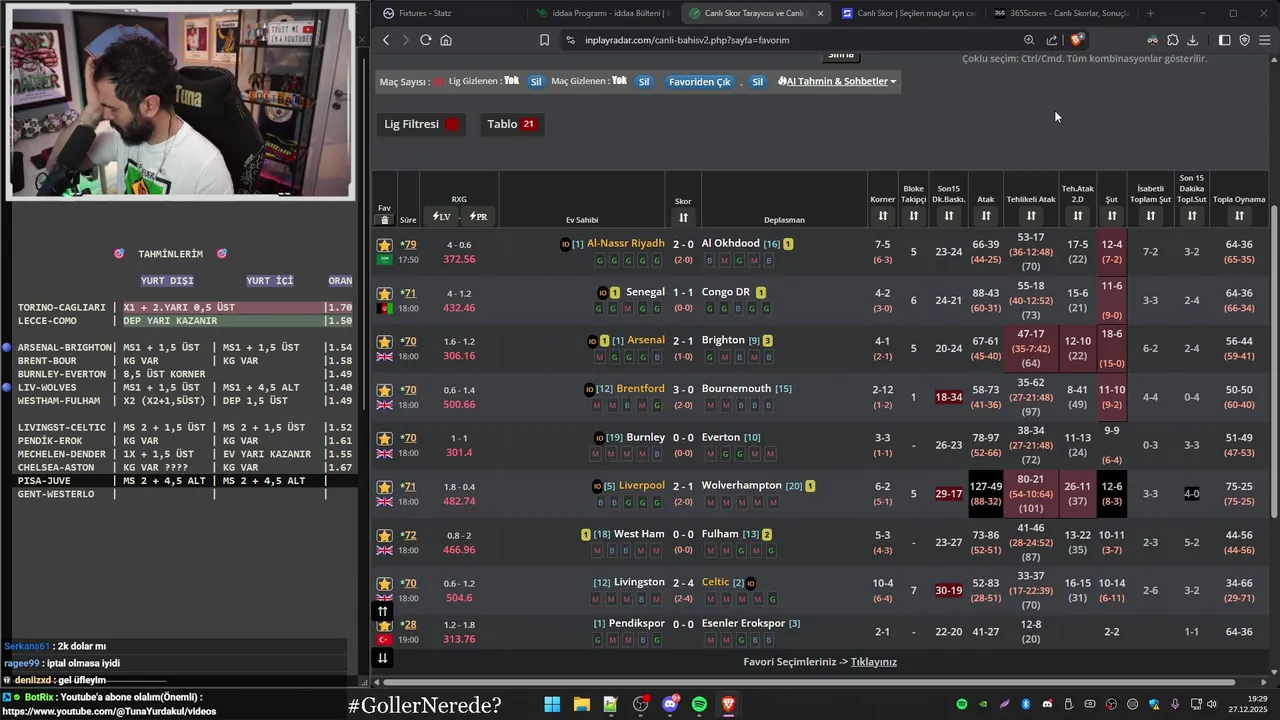This screenshot has width=1280, height=720.
Task: Open the site info icon in the address bar
Action: click(570, 40)
